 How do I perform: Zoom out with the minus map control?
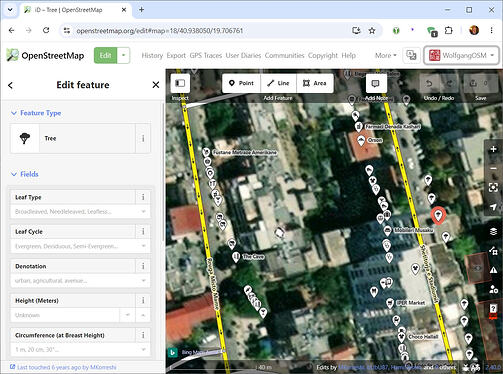coord(493,168)
